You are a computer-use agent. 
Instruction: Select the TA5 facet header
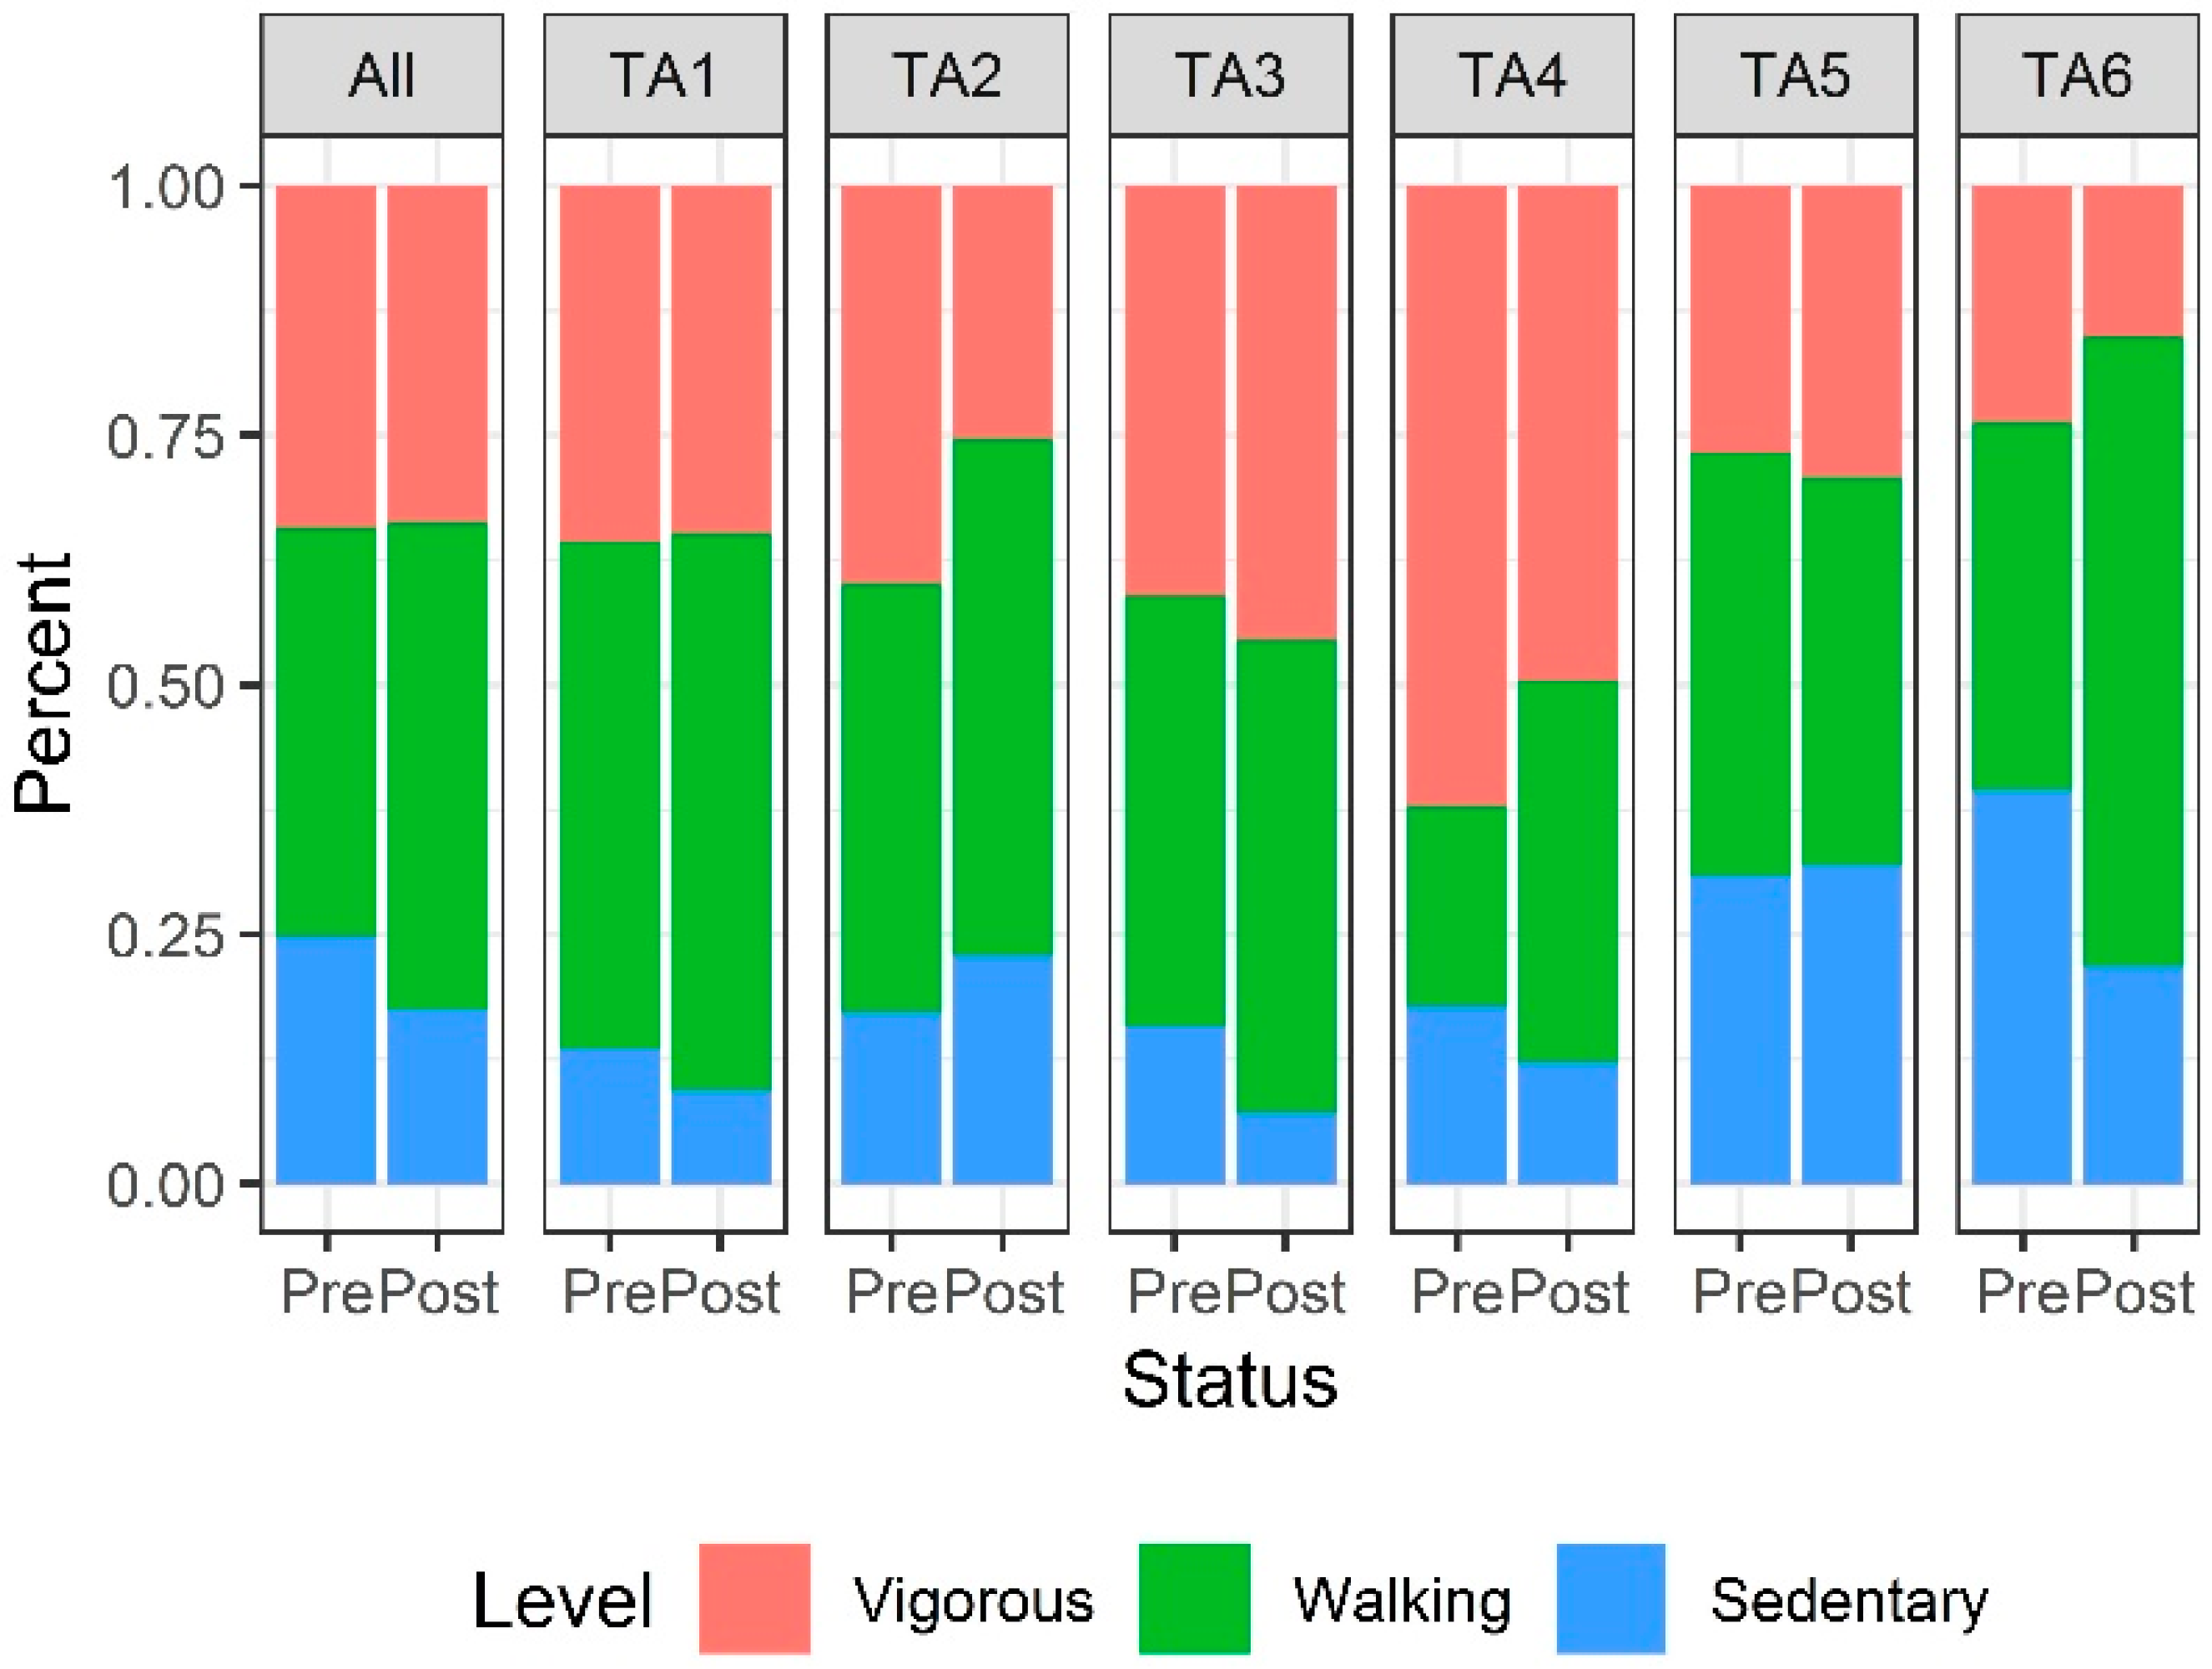pos(1795,76)
